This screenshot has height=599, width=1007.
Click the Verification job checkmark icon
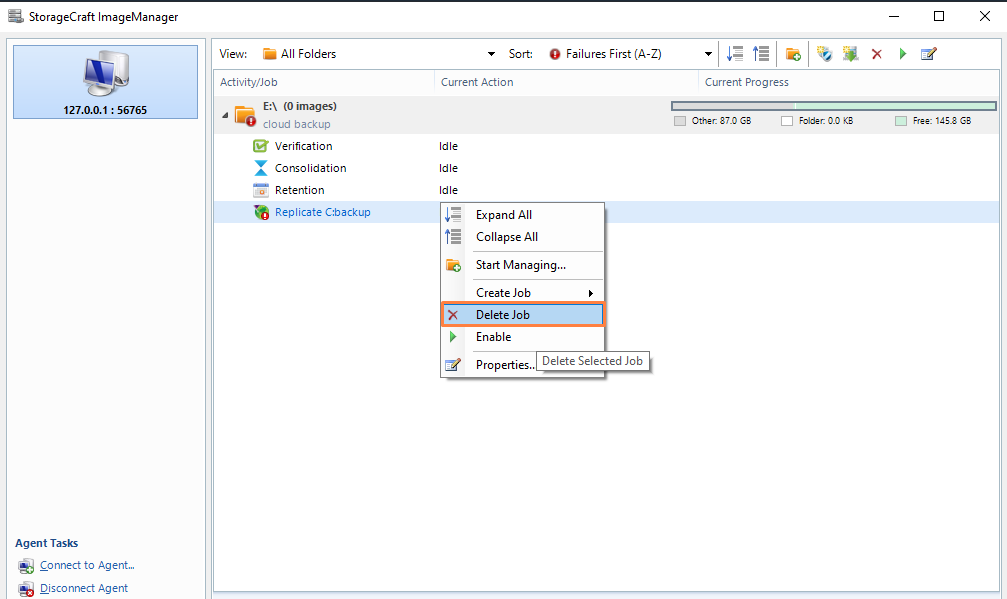(260, 146)
